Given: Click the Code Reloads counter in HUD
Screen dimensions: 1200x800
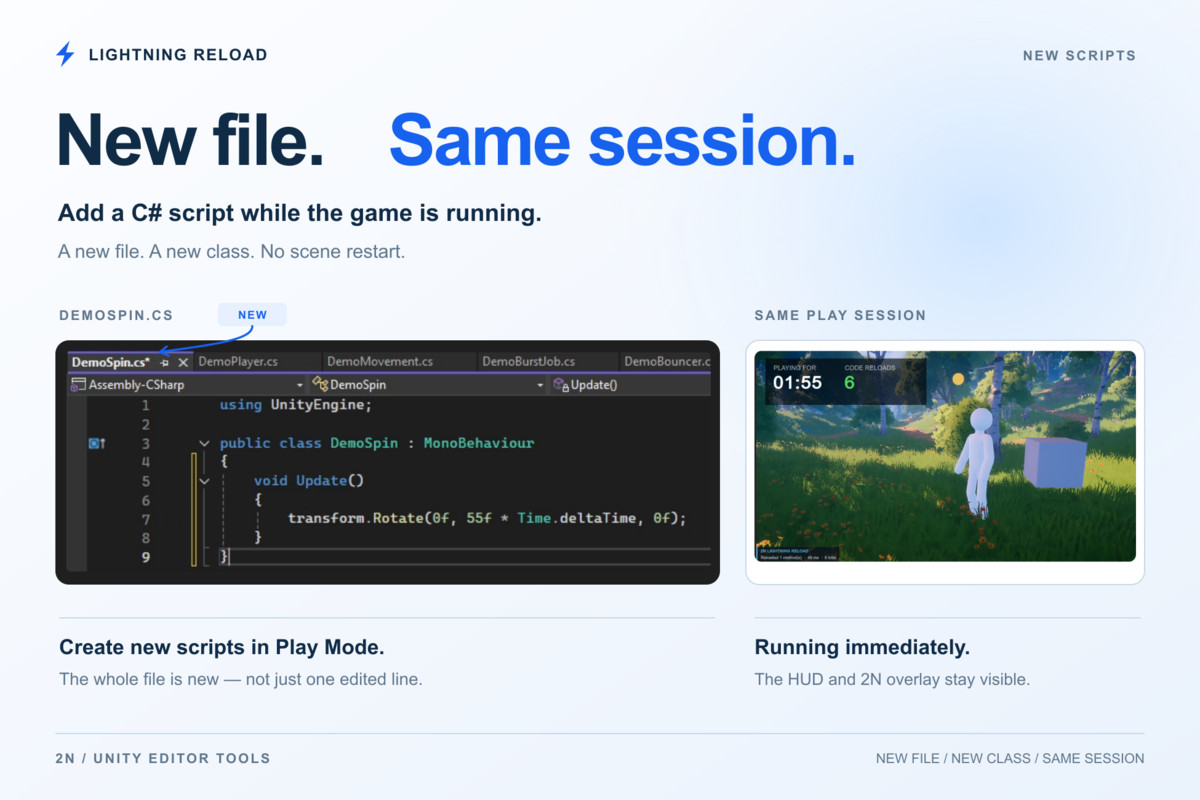Looking at the screenshot, I should coord(871,377).
